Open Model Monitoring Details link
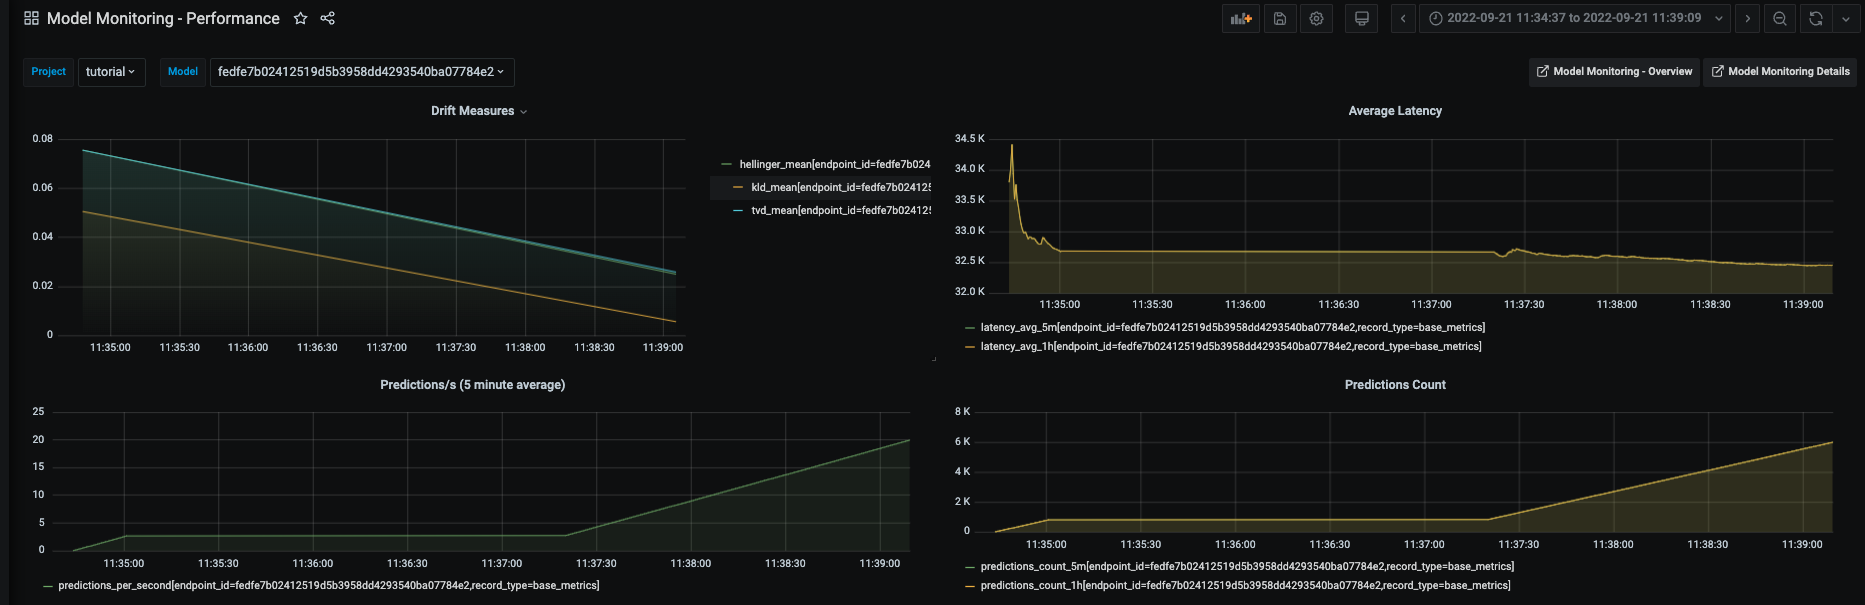 click(x=1781, y=72)
